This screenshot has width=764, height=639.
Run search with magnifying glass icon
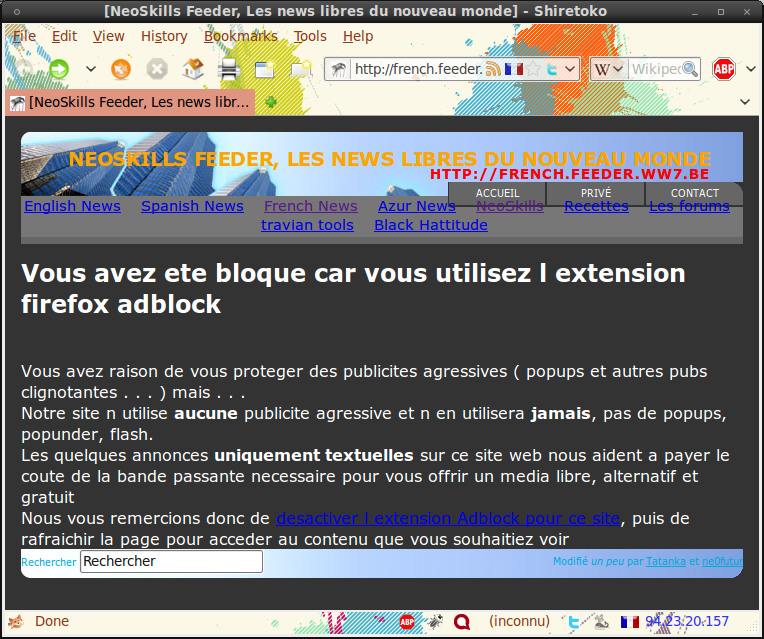[x=690, y=69]
